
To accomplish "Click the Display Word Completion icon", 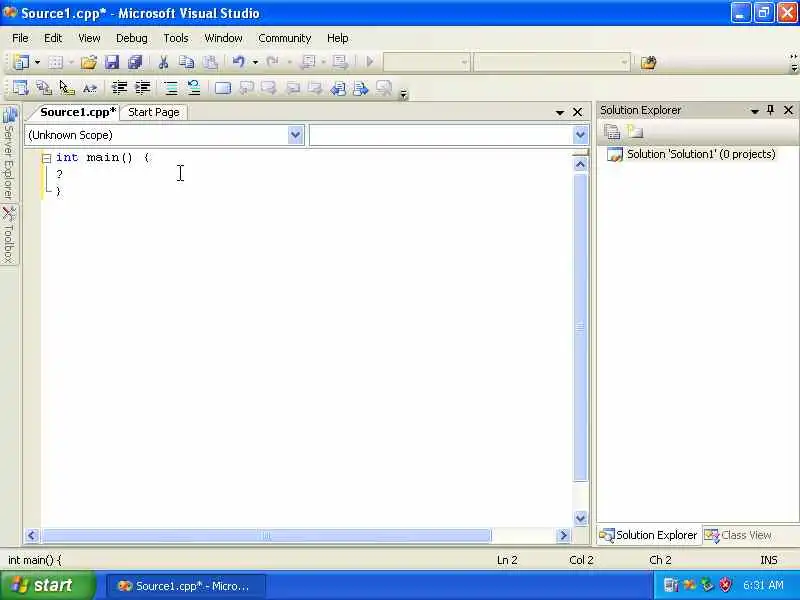I will (x=90, y=88).
